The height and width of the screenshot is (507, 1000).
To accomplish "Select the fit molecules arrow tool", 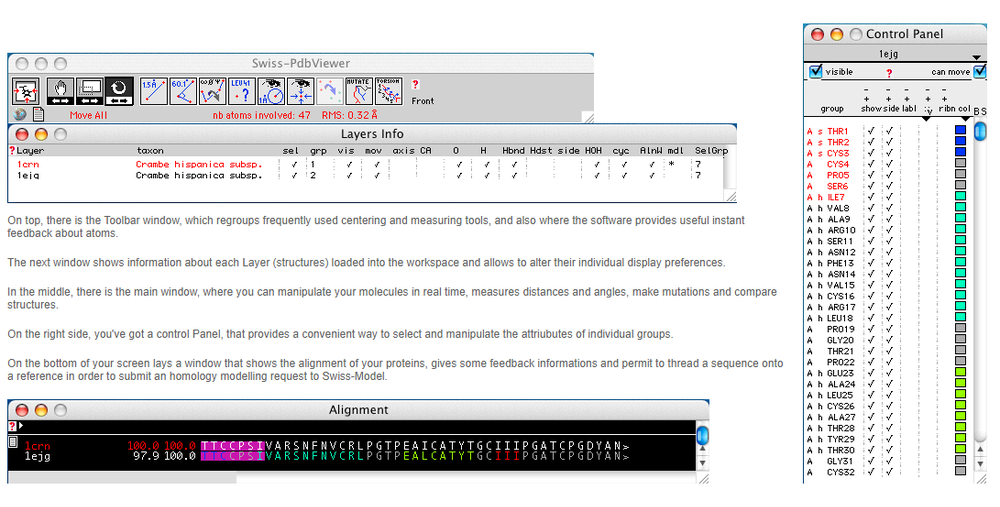I will pos(330,91).
